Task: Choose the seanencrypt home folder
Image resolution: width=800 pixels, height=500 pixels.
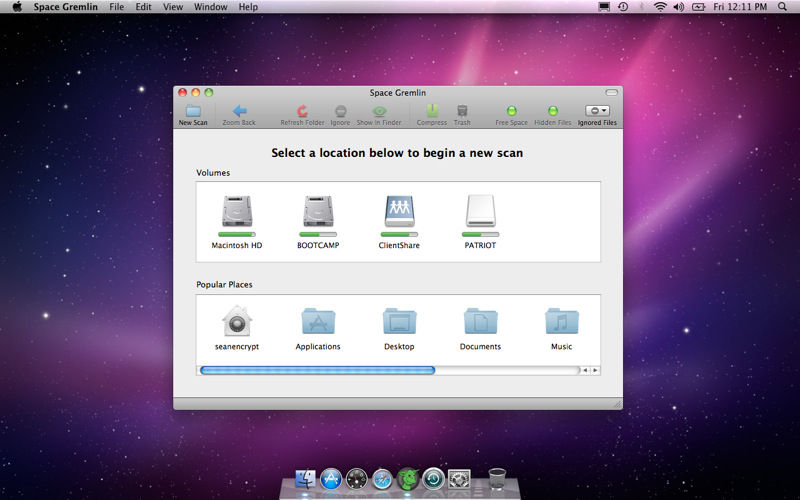Action: [237, 320]
